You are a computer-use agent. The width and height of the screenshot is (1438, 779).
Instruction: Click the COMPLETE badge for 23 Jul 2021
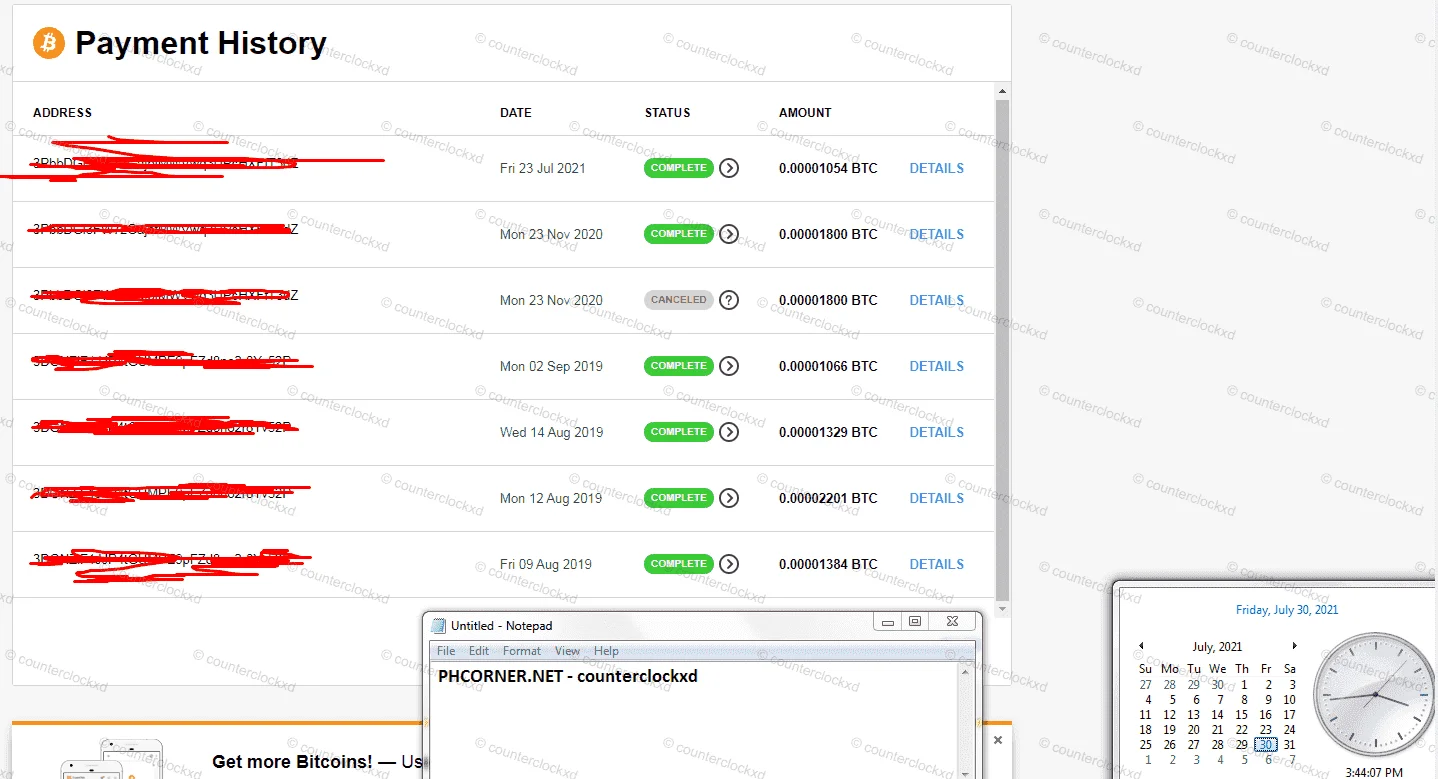pyautogui.click(x=679, y=168)
